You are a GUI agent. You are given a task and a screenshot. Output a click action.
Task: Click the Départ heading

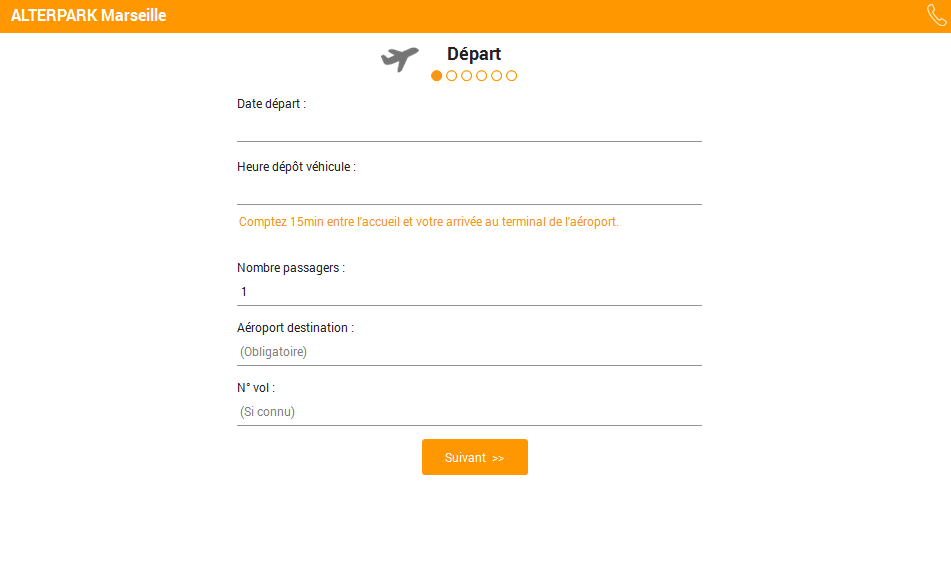tap(474, 54)
